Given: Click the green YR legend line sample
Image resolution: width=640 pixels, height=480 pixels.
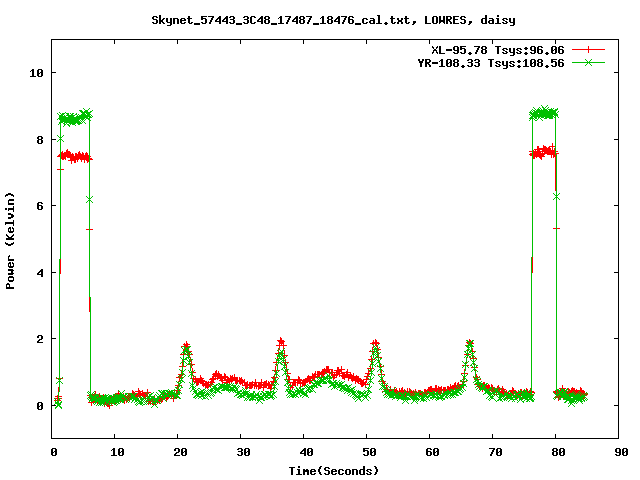Looking at the screenshot, I should 588,62.
